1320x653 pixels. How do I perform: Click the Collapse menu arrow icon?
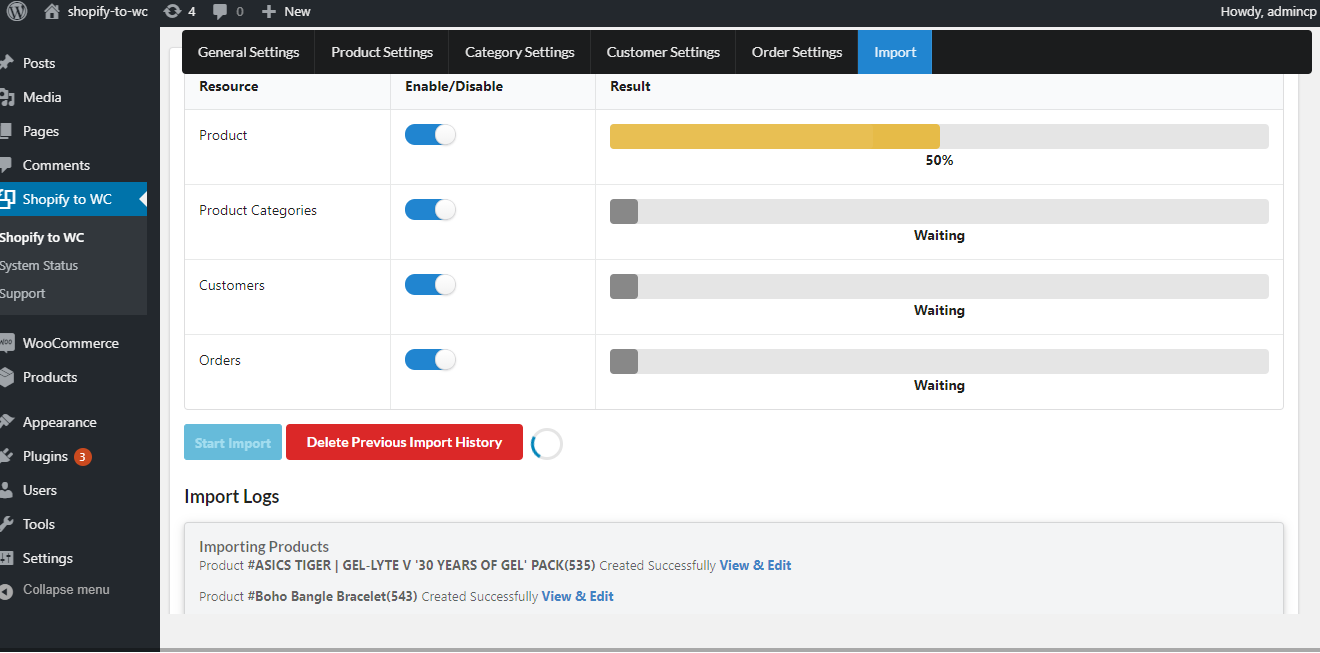(6, 590)
